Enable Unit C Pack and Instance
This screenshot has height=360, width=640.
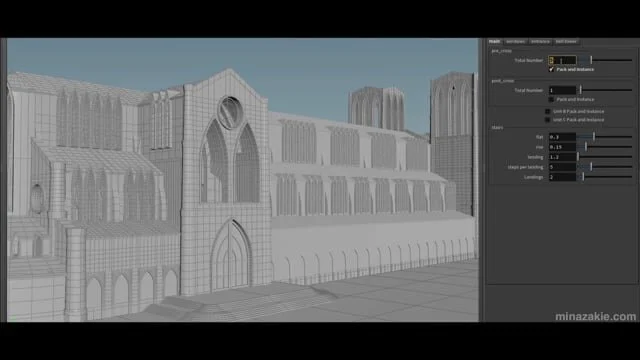click(548, 120)
